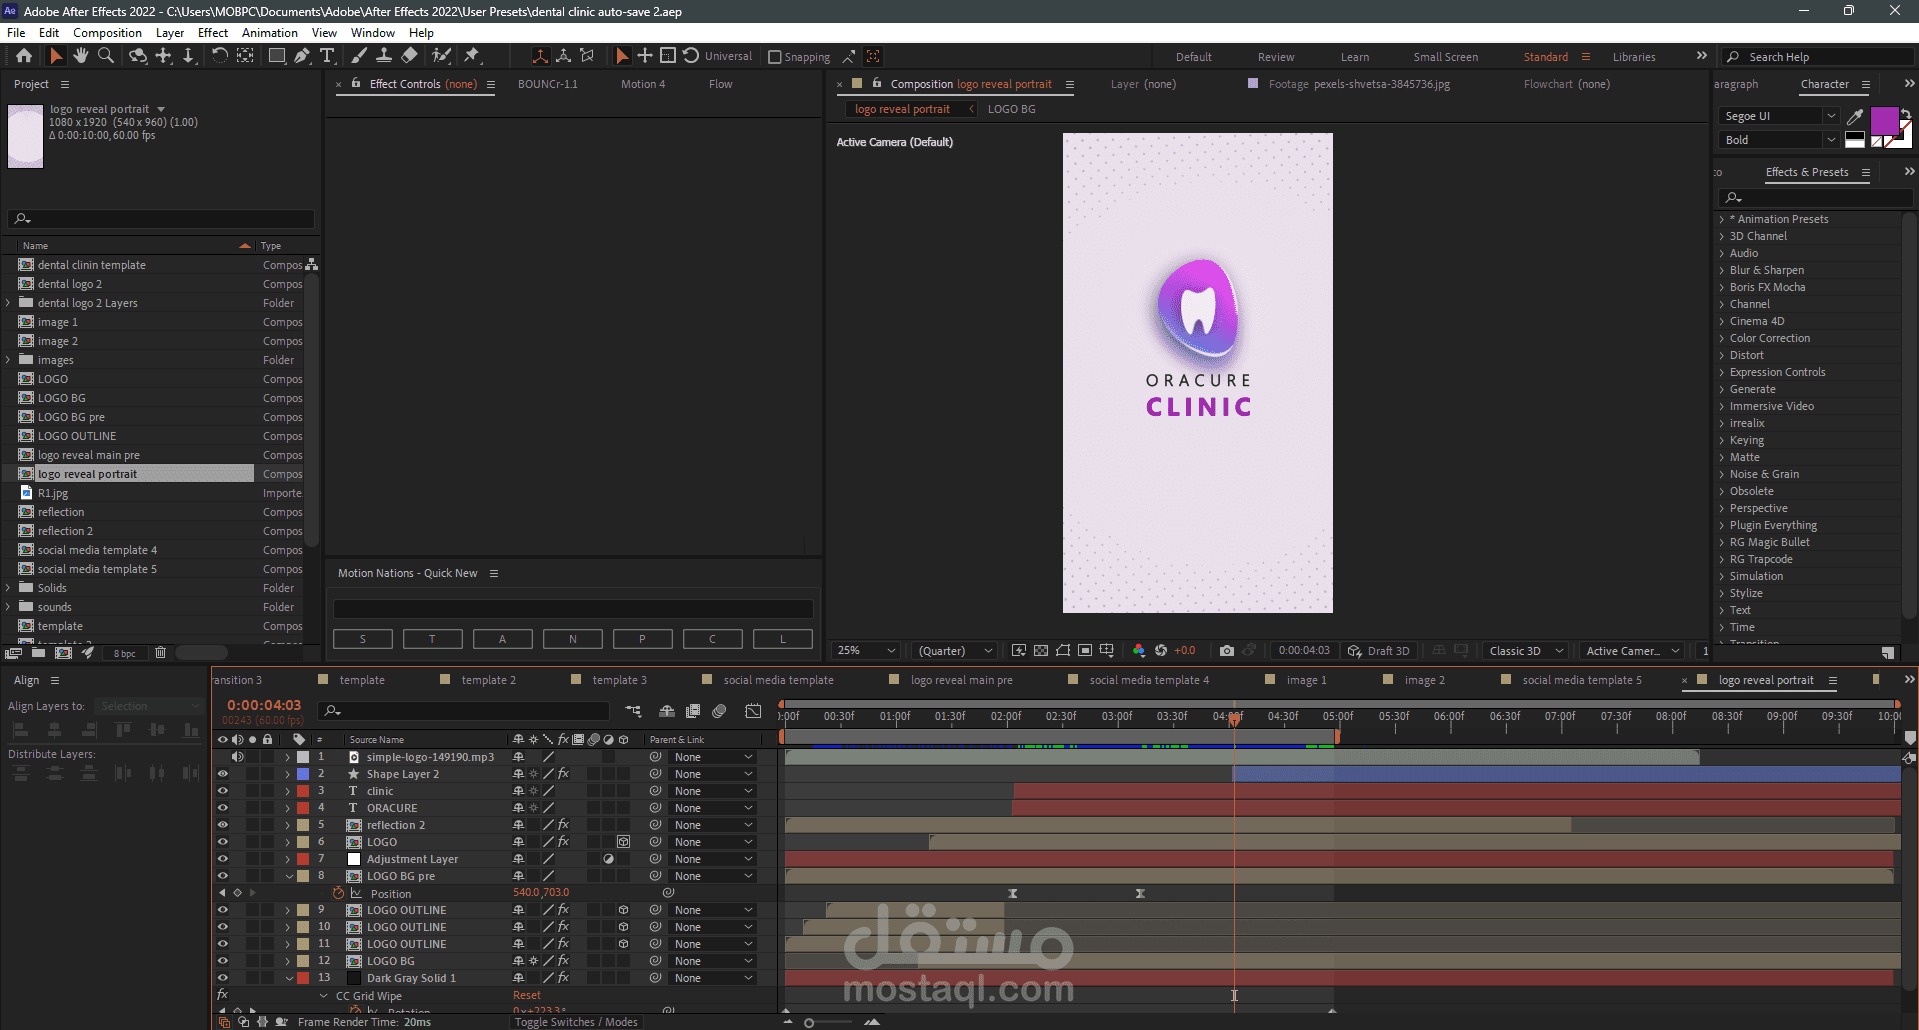
Task: Click the Take Snapshot camera icon
Action: [1227, 651]
